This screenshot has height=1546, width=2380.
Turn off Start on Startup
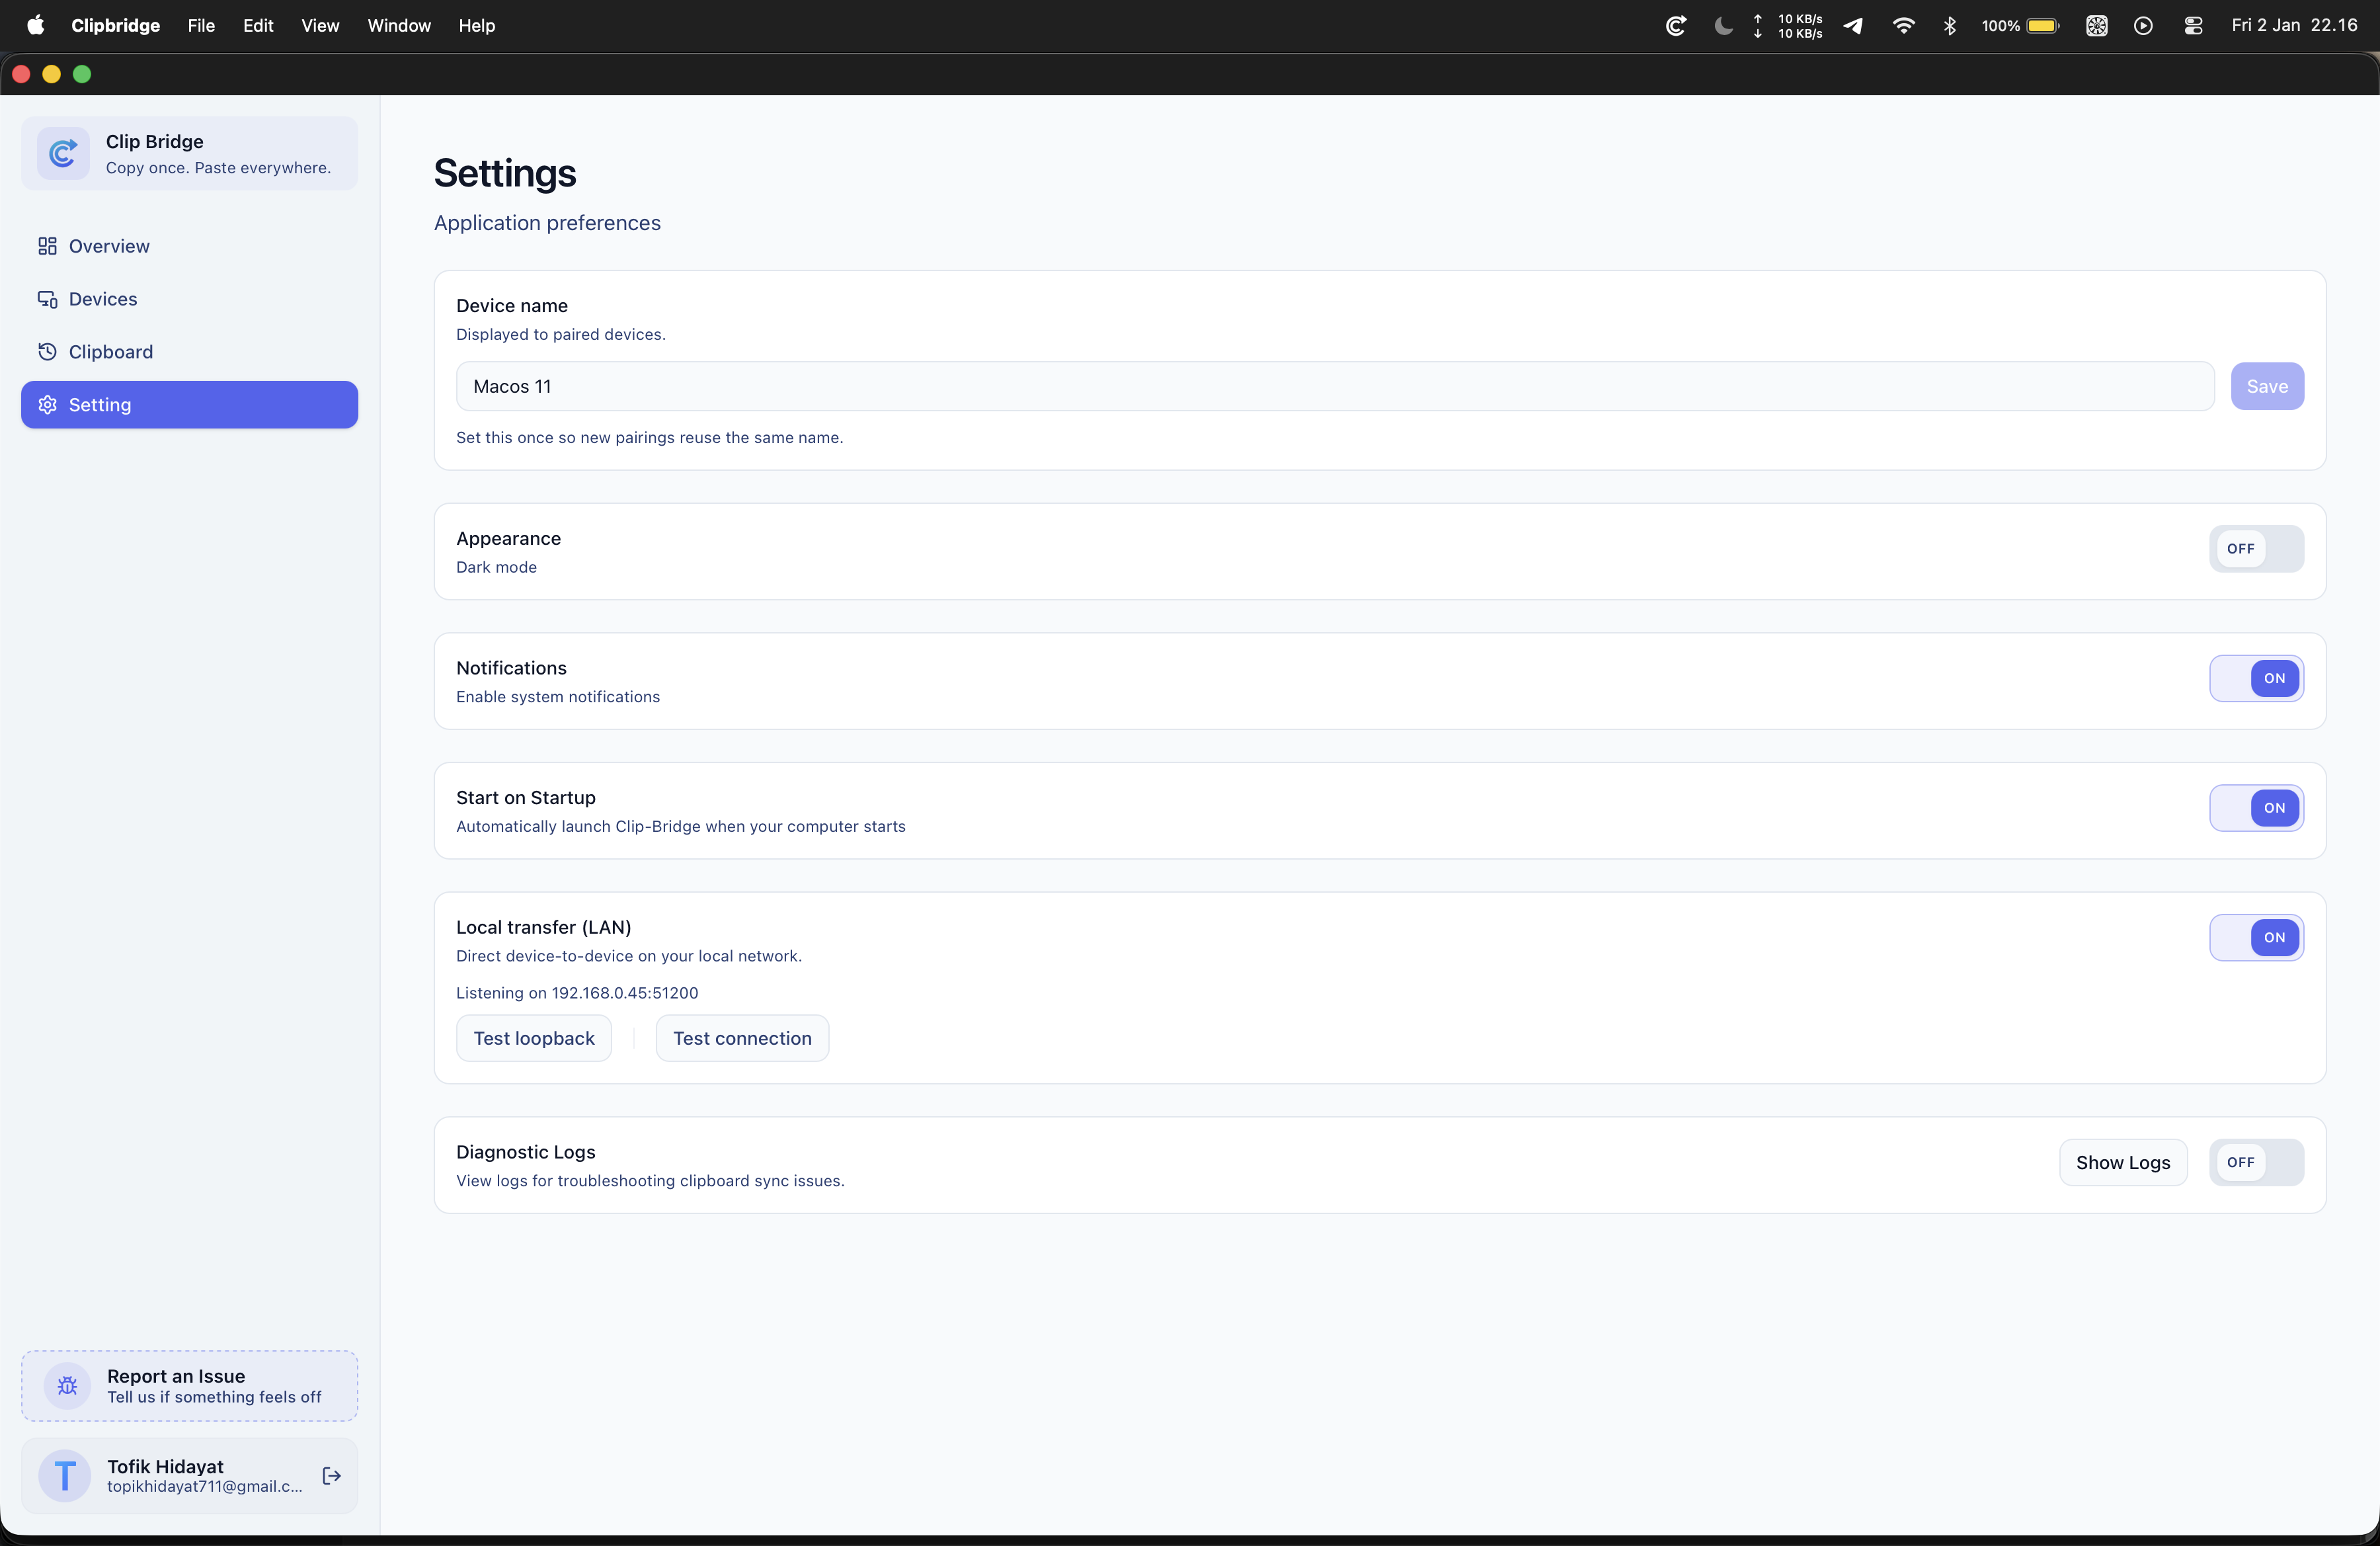tap(2256, 808)
